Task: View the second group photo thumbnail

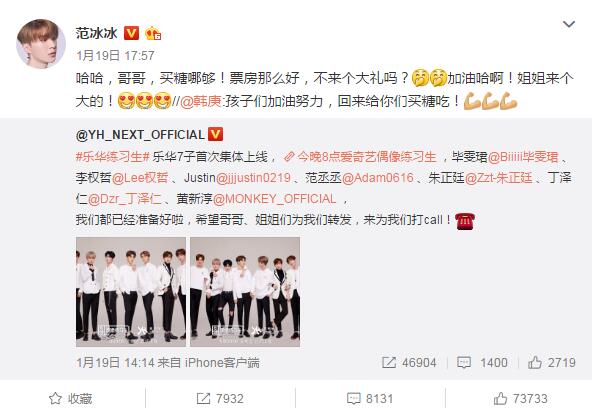Action: 245,292
